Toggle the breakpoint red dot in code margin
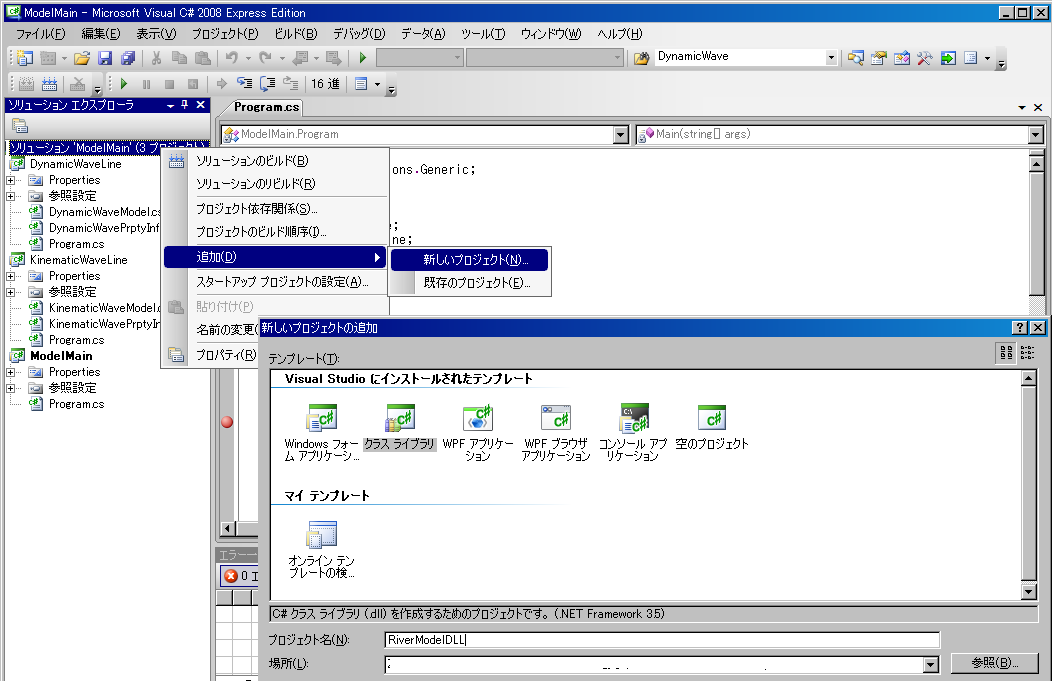 227,422
